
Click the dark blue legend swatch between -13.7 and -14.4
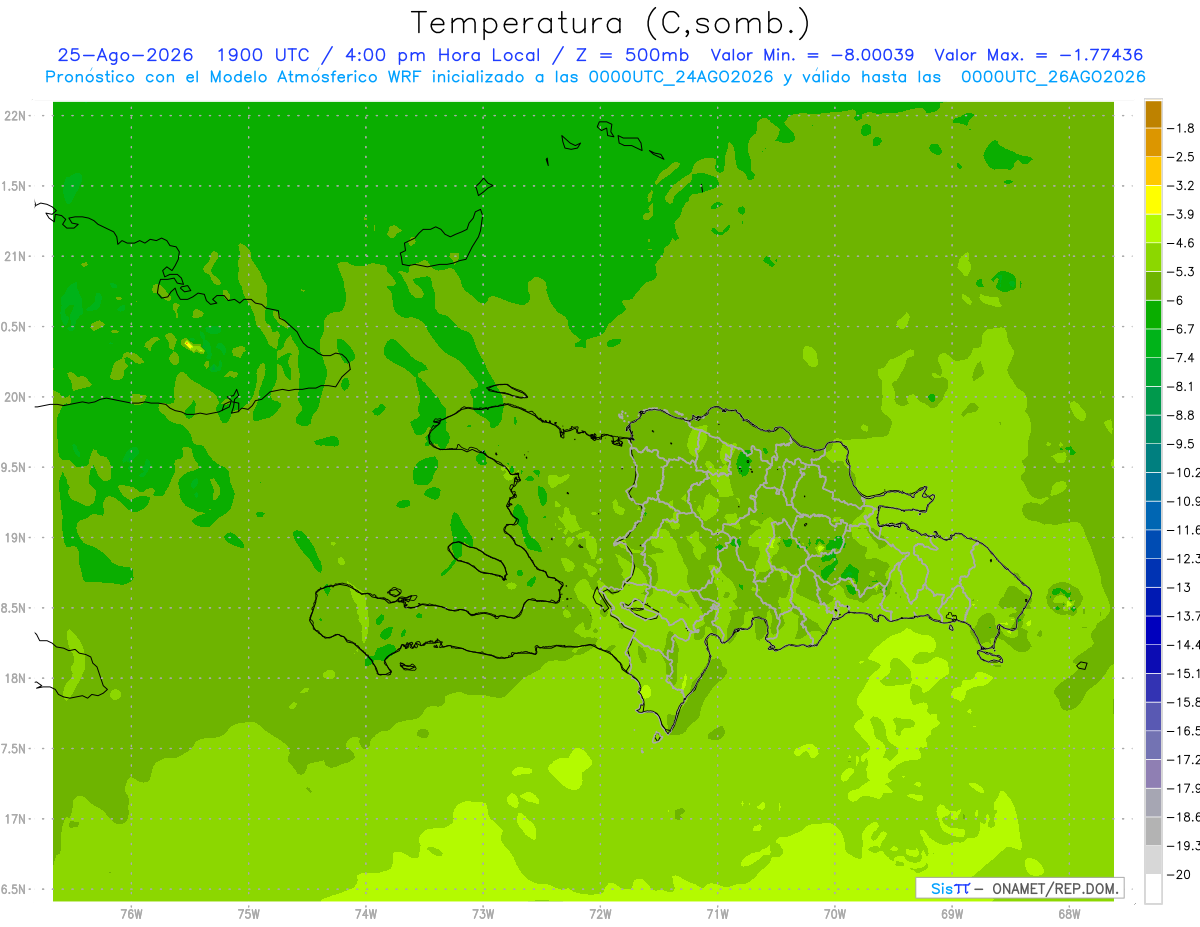(x=1153, y=630)
